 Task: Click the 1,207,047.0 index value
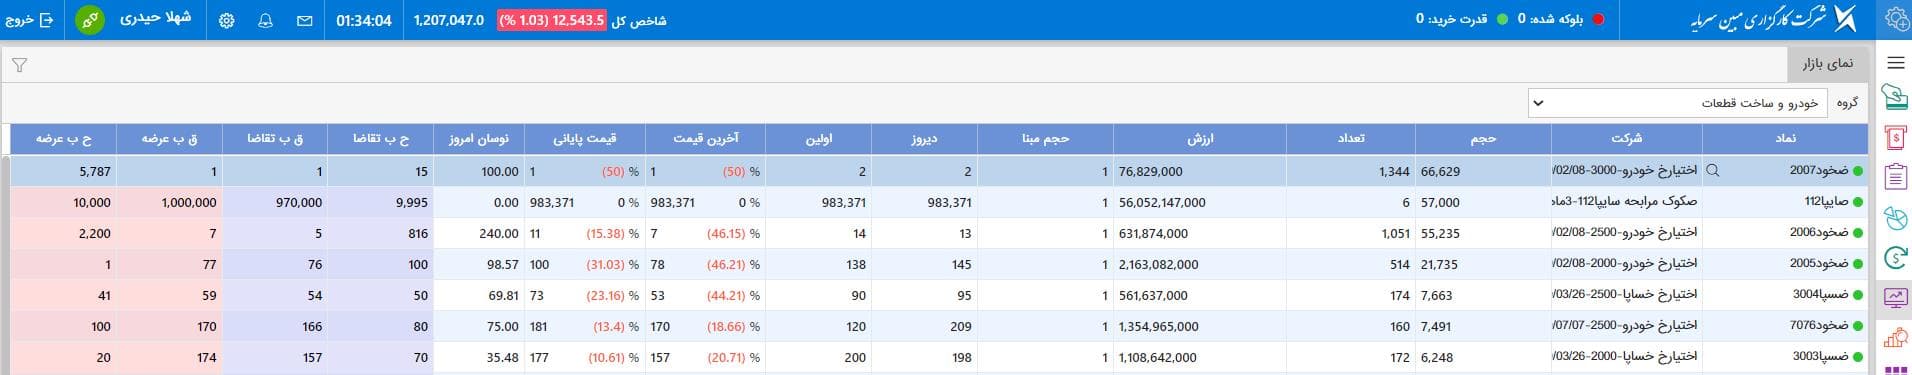(x=449, y=20)
